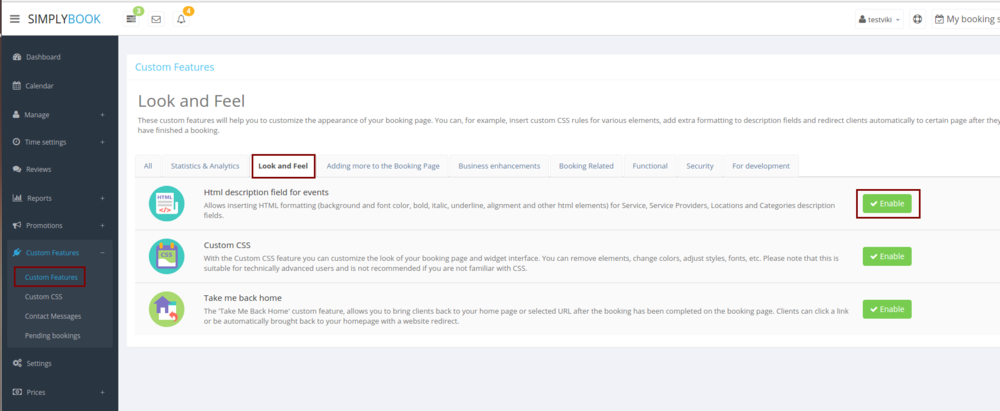Expand the Manage sidebar section
Screen dimensions: 1000x411
59,115
